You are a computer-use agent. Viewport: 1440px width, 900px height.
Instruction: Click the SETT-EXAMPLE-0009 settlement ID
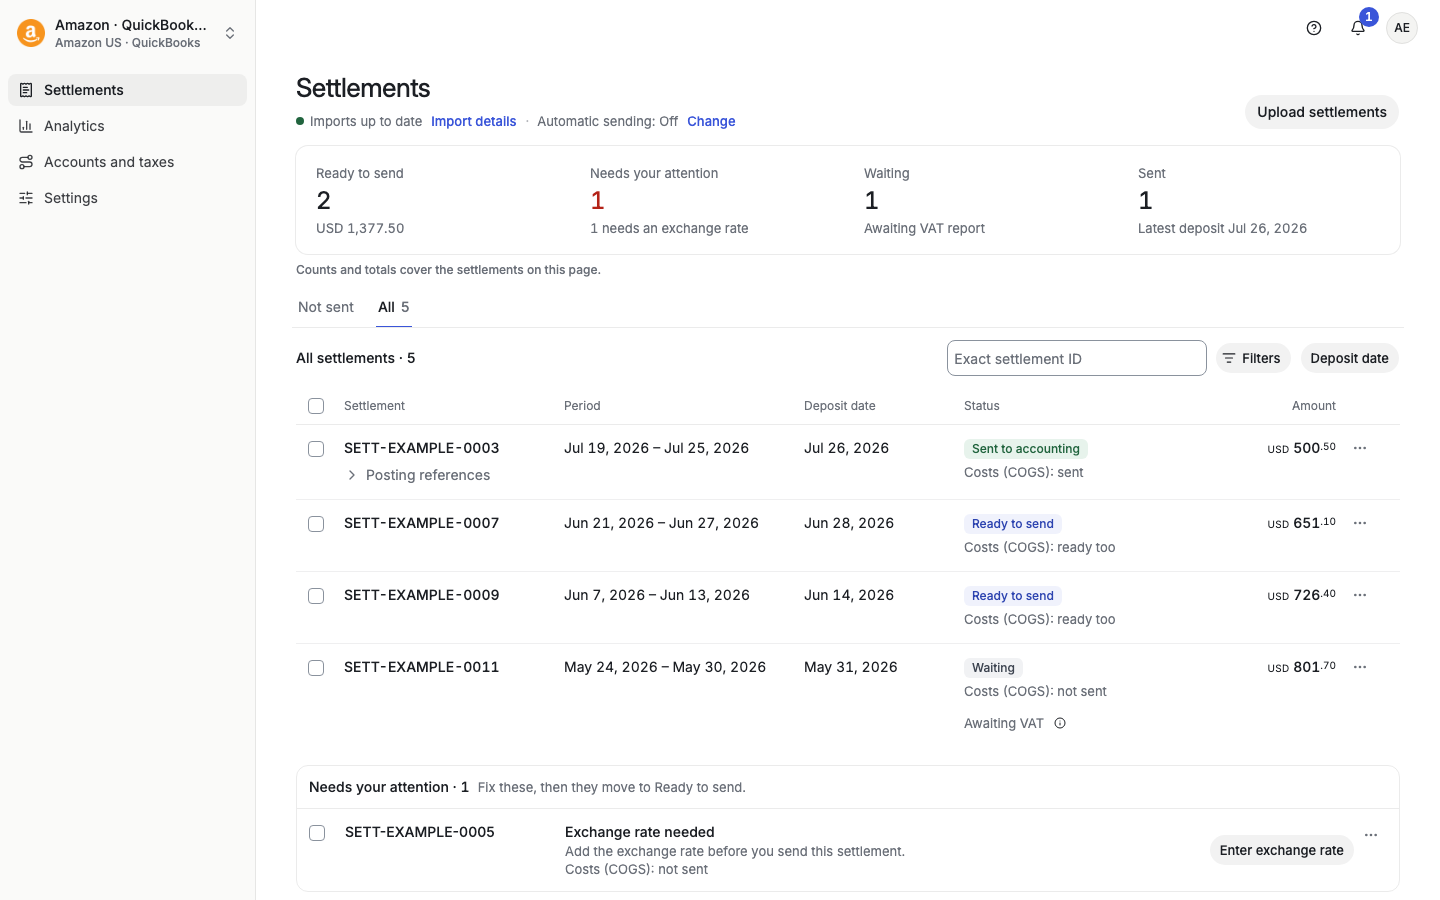pos(421,595)
